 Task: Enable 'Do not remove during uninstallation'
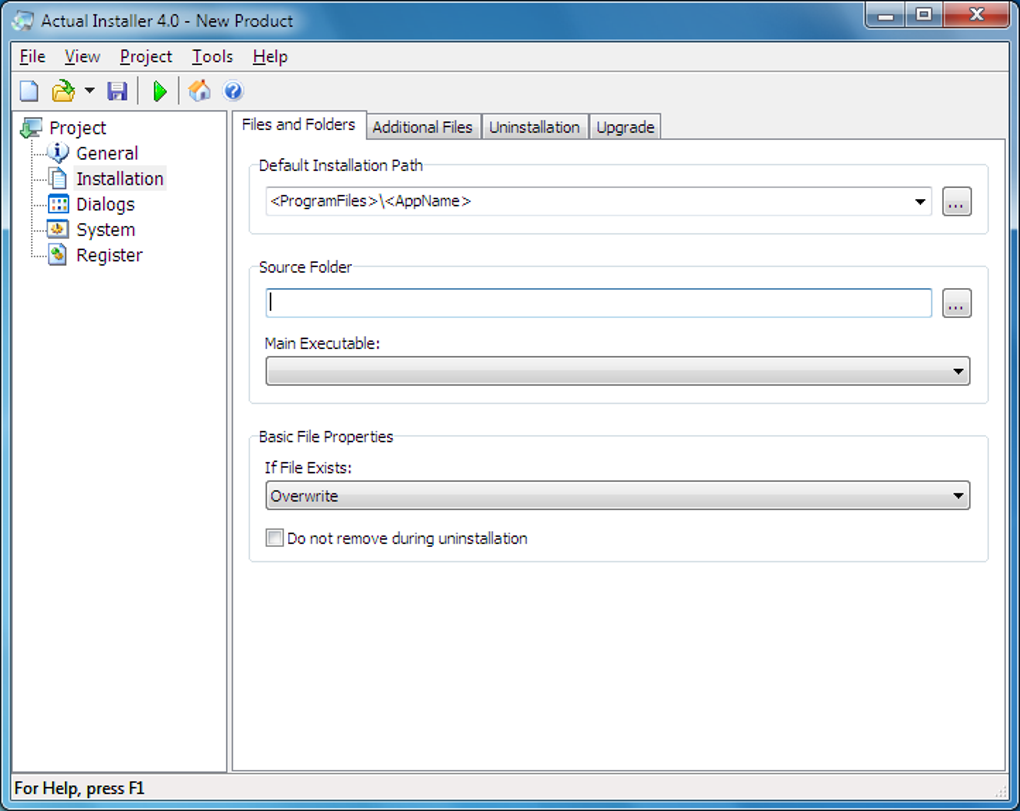click(274, 538)
